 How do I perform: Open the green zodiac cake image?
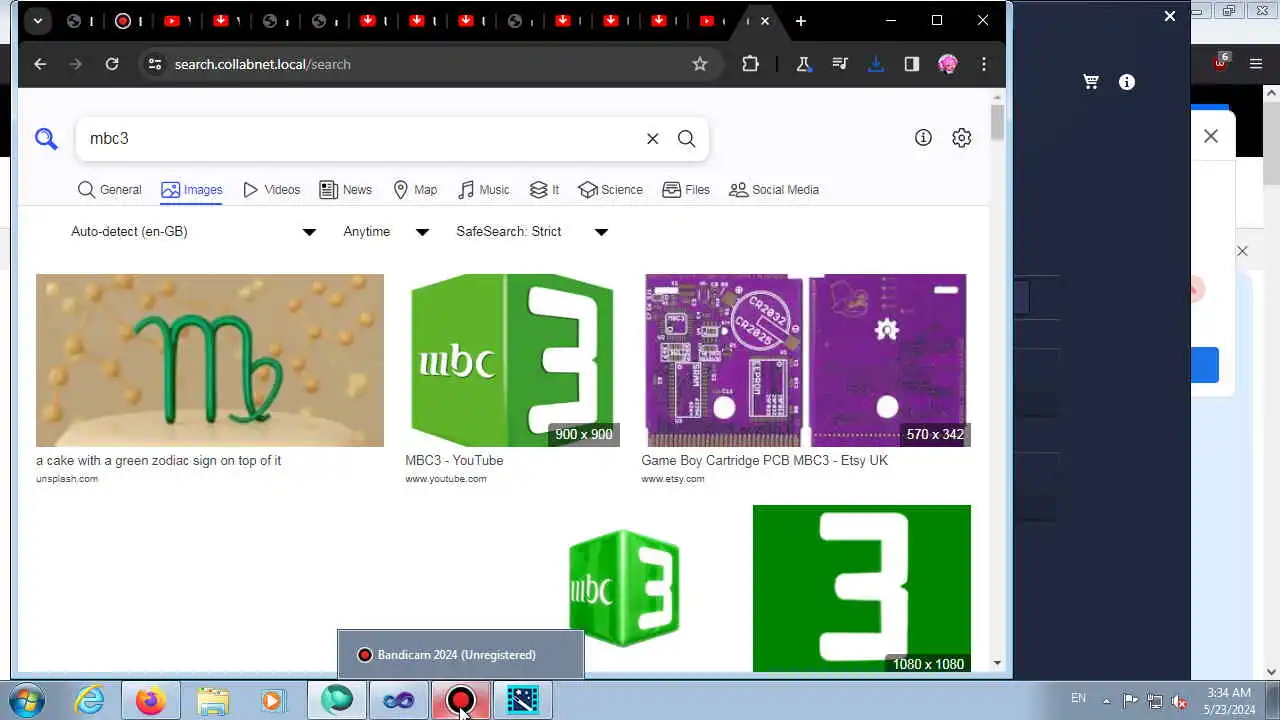[210, 360]
